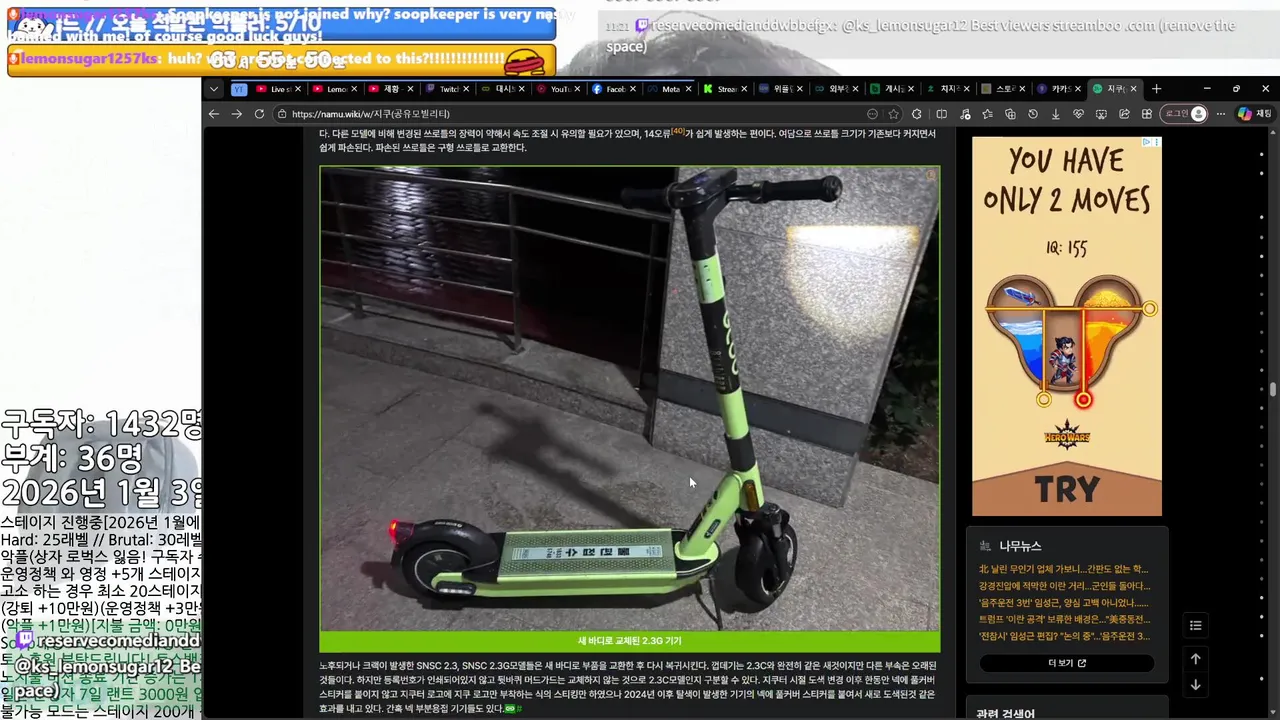Add this page to favorites with star

coord(893,114)
